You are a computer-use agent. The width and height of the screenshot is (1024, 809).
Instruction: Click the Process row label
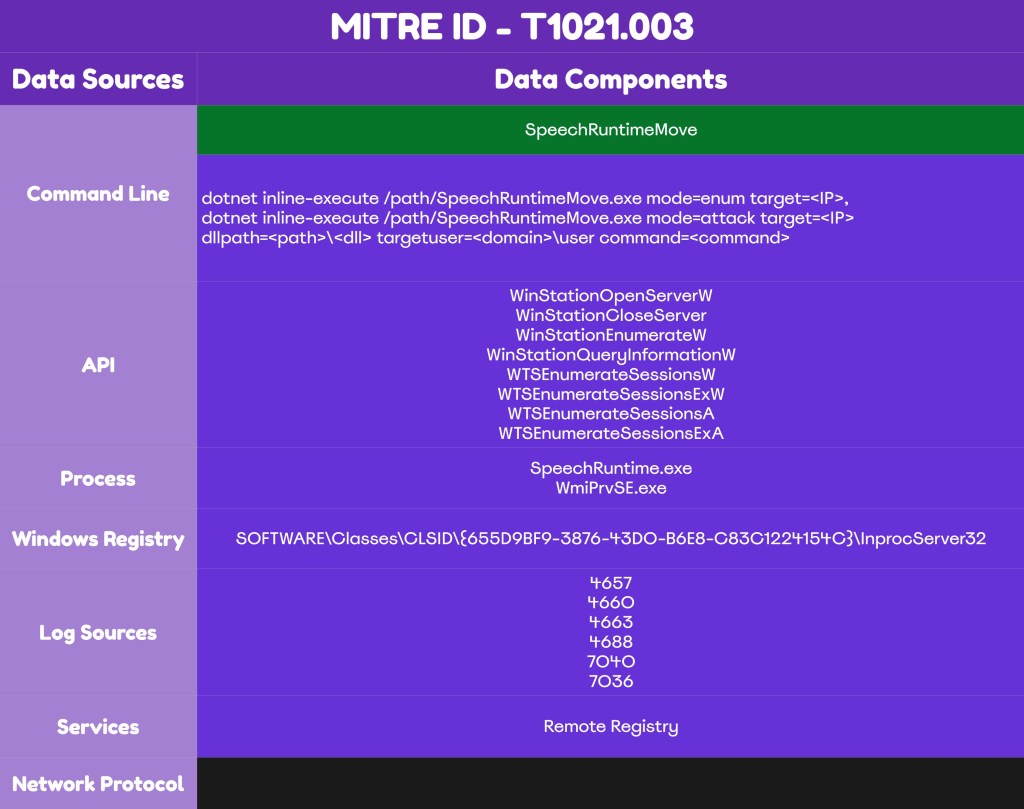click(98, 478)
